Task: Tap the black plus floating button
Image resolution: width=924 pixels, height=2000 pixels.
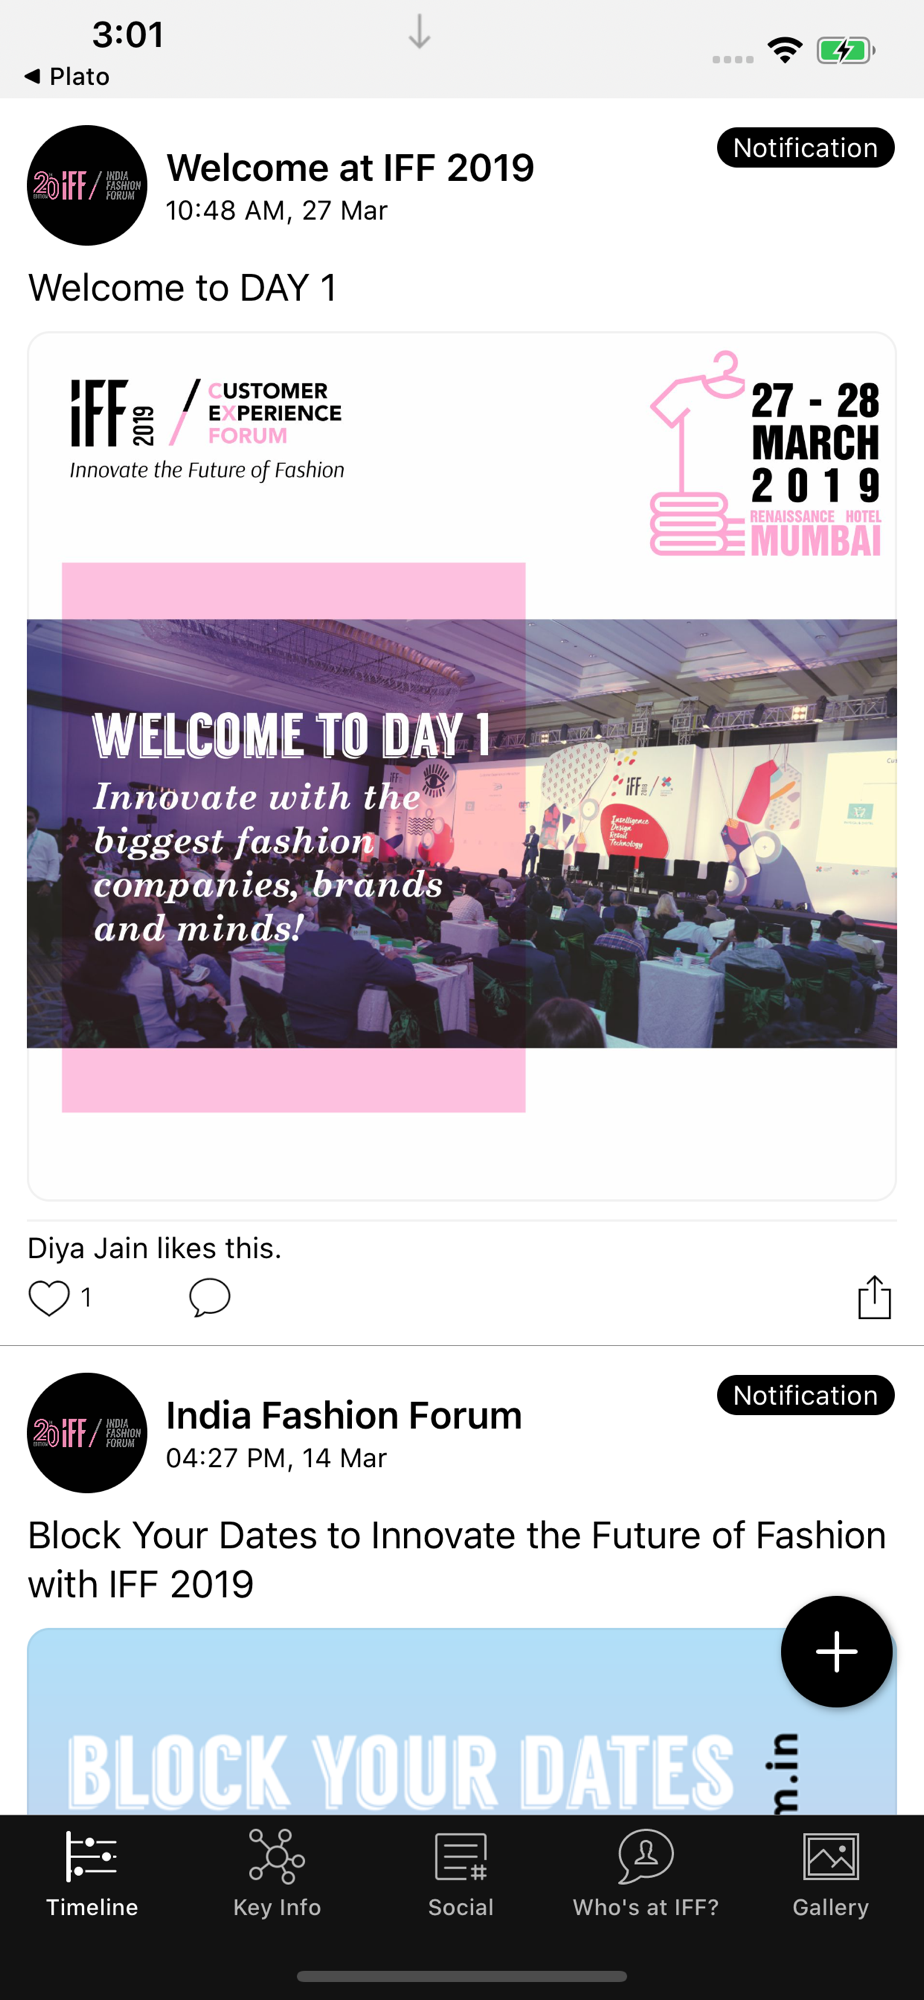Action: tap(836, 1651)
